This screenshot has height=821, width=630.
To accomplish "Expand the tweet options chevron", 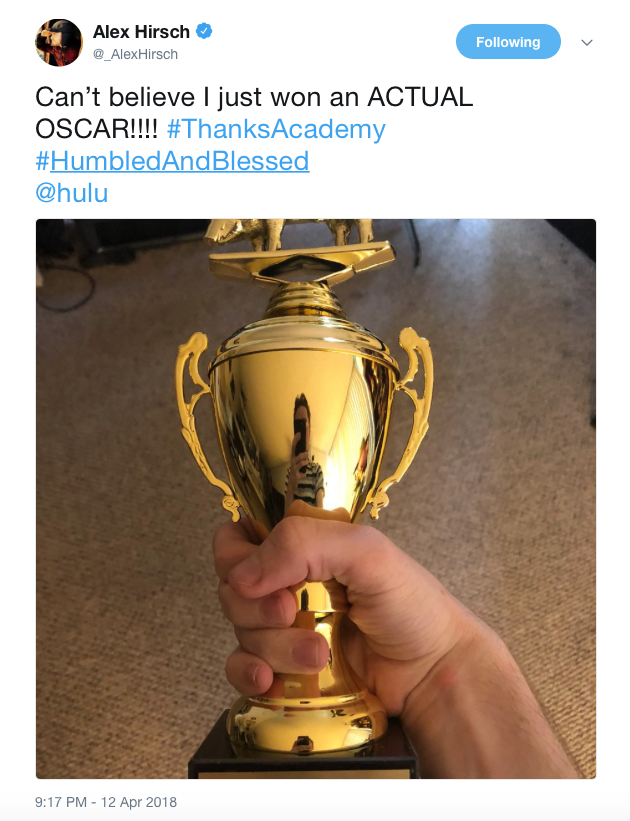I will click(587, 42).
